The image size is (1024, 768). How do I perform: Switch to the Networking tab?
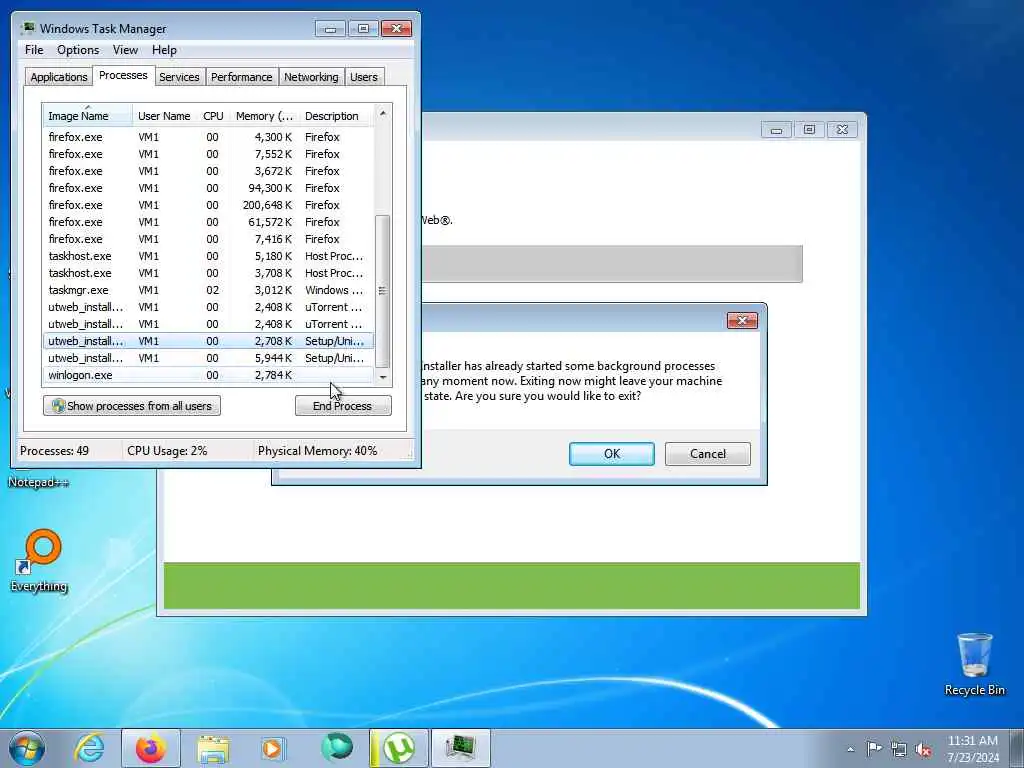coord(311,77)
